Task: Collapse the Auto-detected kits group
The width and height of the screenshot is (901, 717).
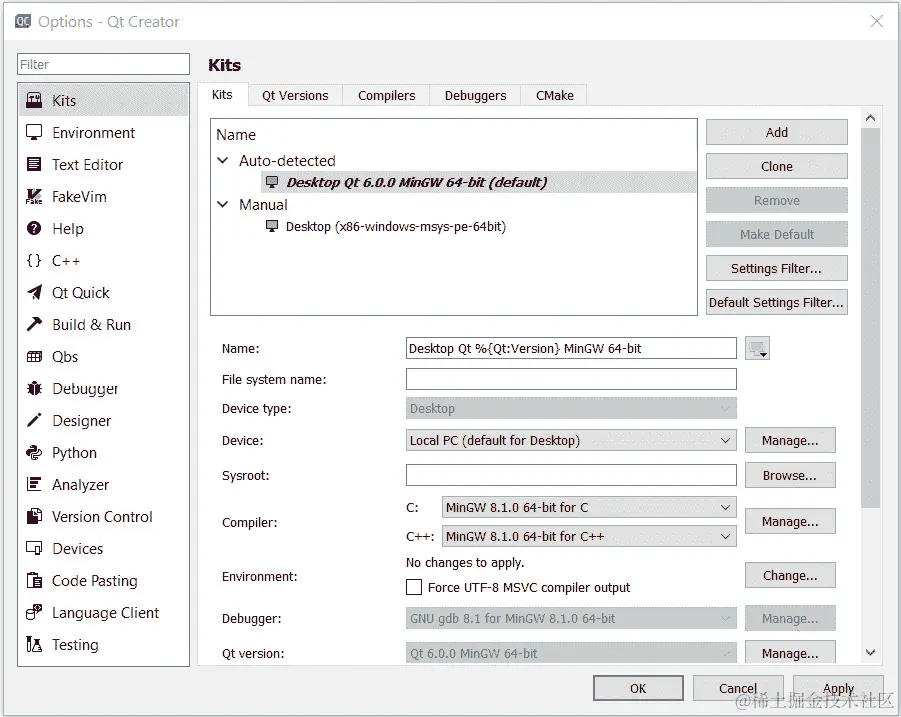Action: coord(223,160)
